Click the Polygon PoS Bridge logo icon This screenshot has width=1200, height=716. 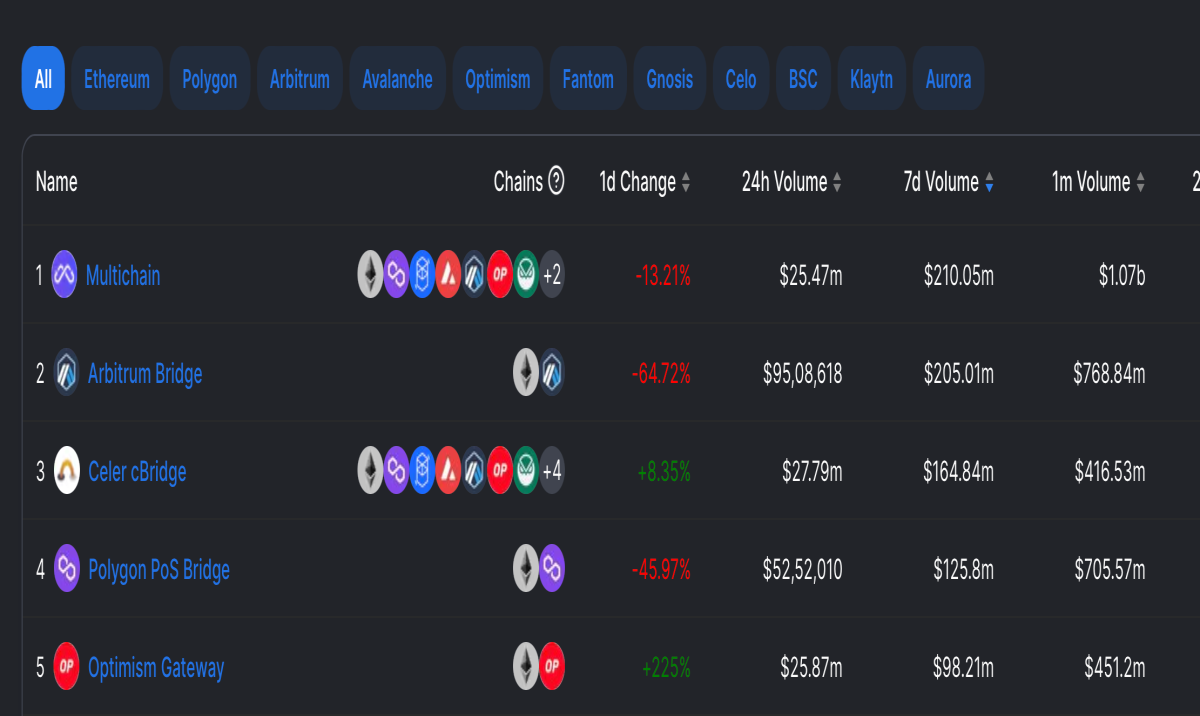point(67,569)
